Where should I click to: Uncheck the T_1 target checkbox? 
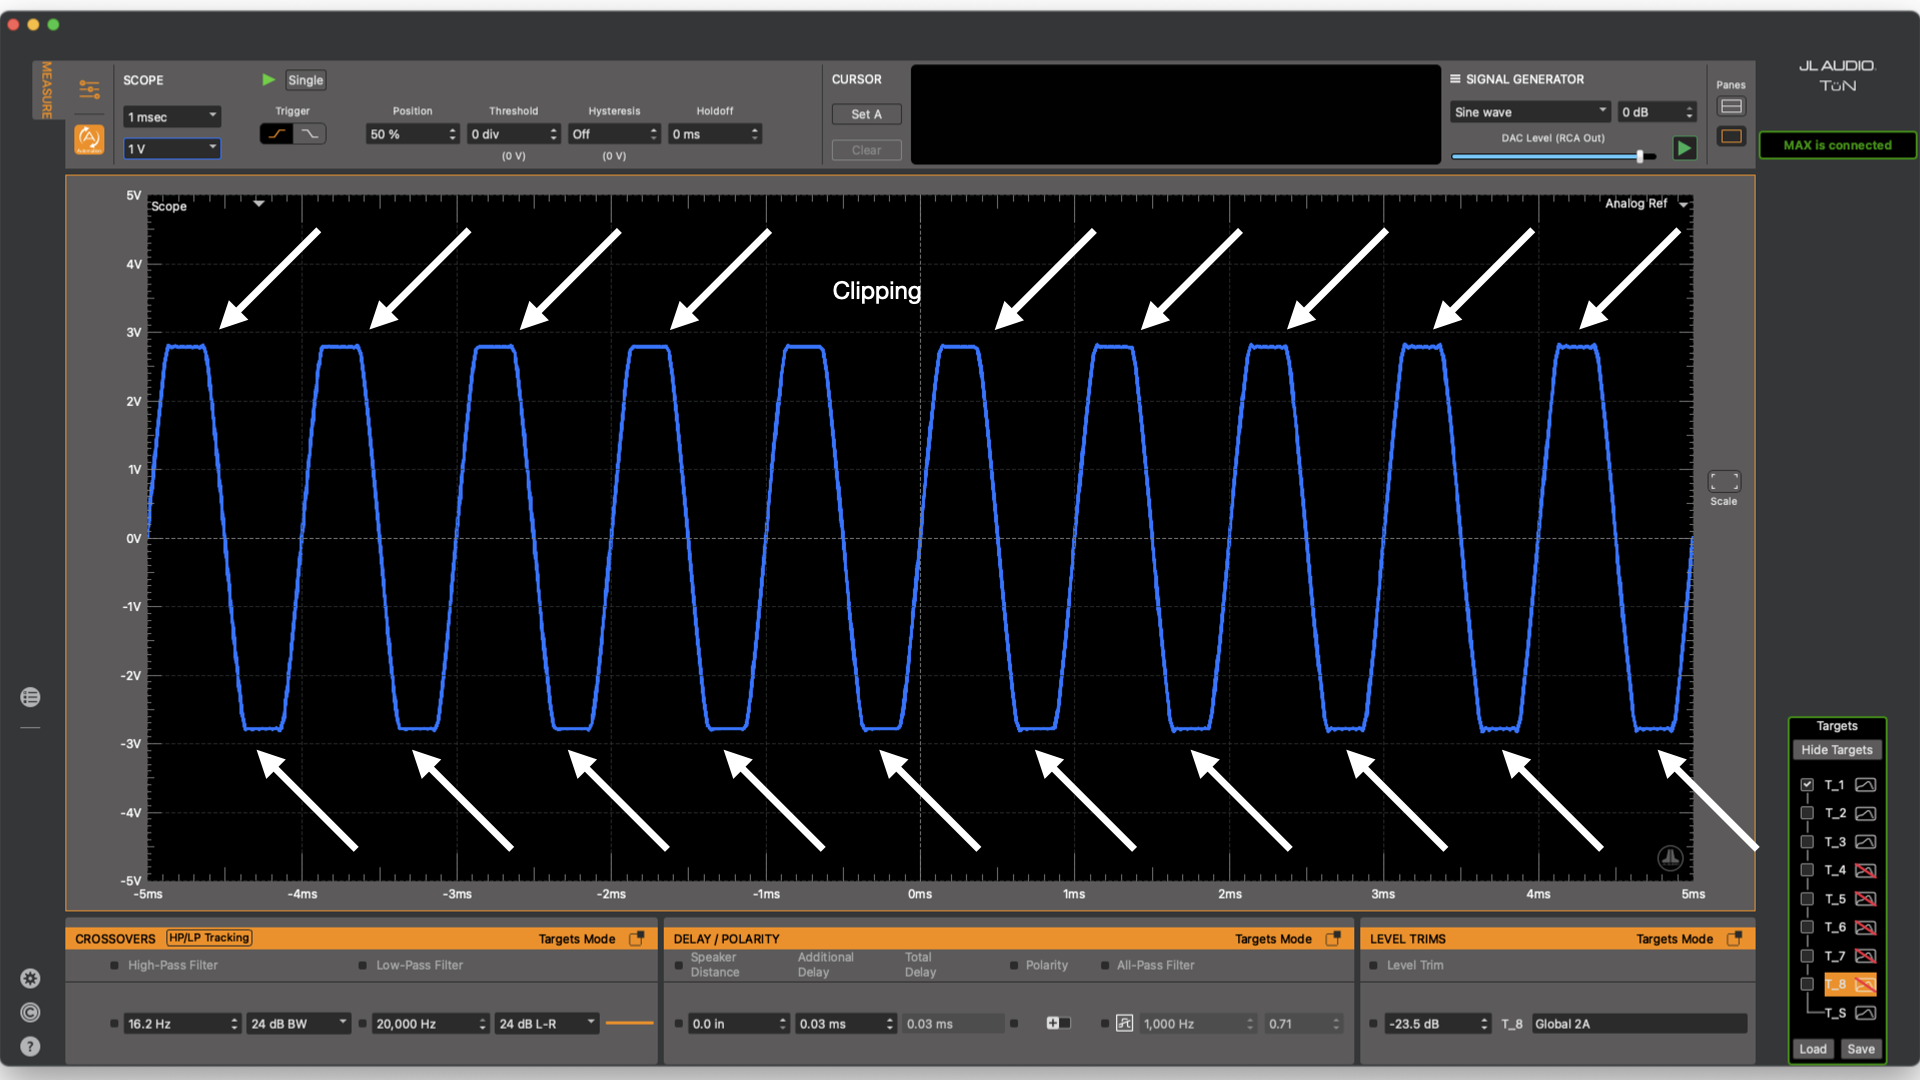(x=1807, y=785)
